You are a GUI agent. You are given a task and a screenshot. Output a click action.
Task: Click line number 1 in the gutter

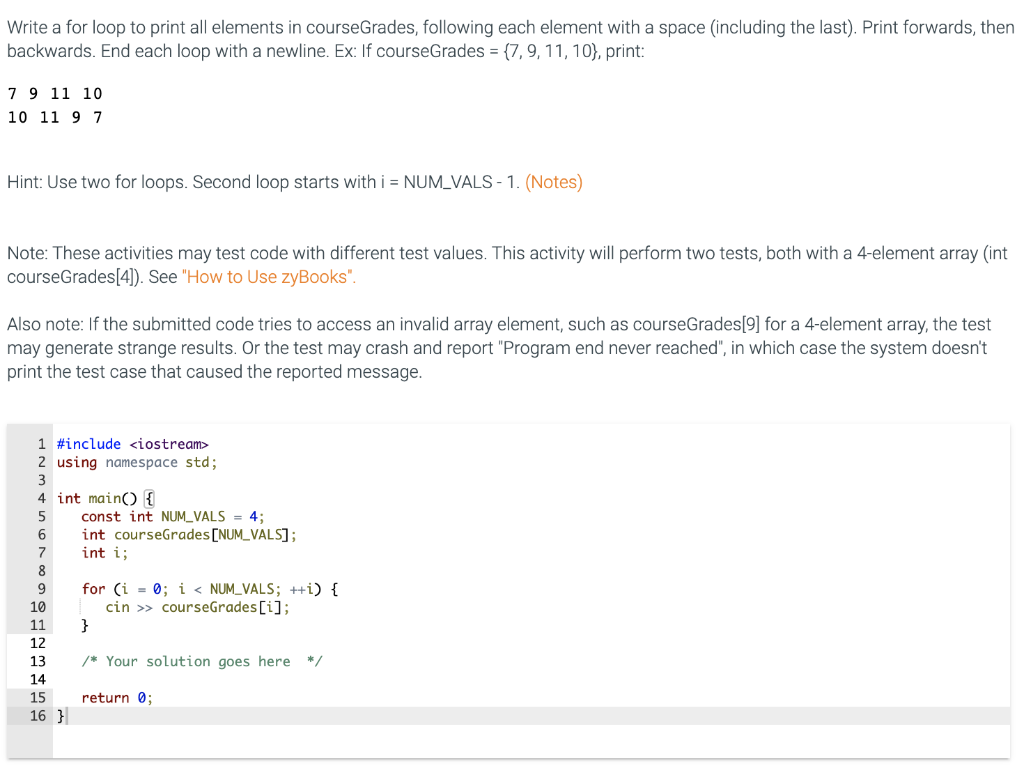point(41,443)
